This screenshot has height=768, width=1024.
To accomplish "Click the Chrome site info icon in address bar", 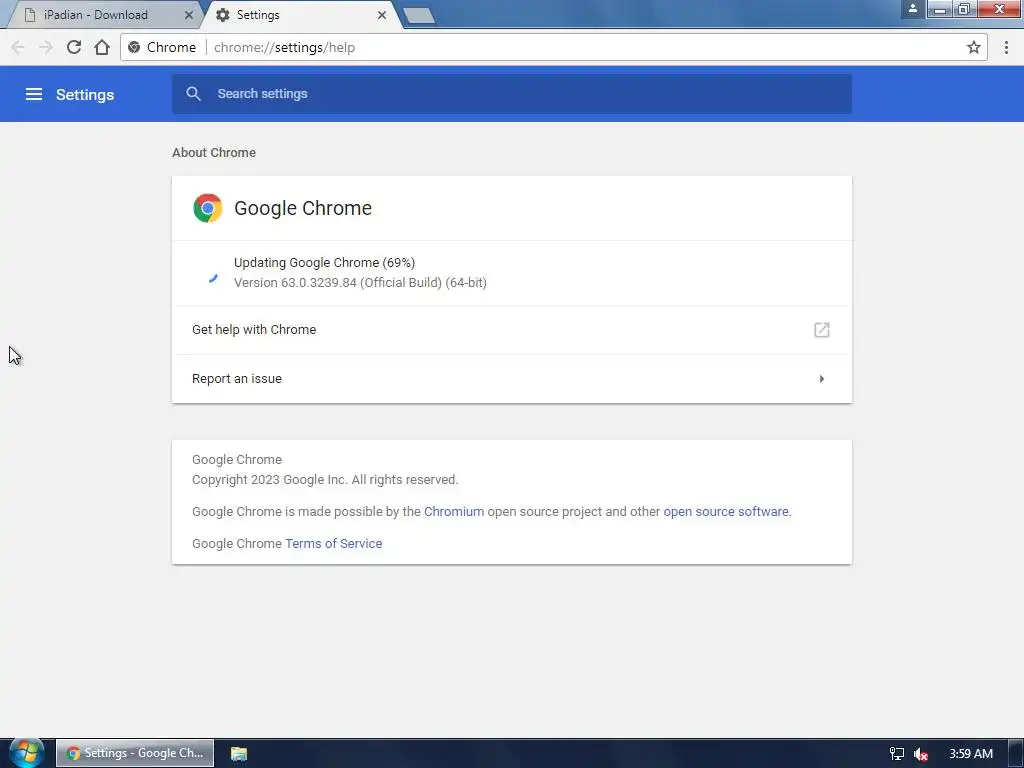I will [134, 47].
